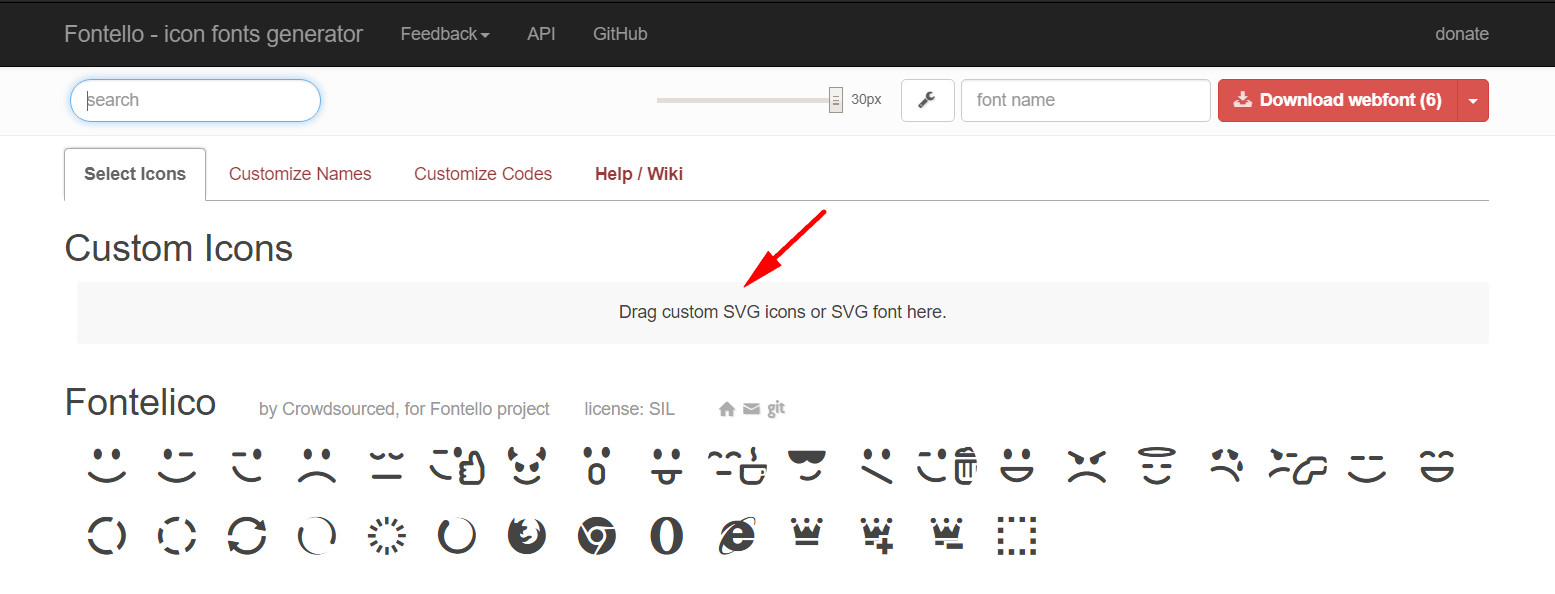Click the icon size slider handle
This screenshot has width=1555, height=594.
[836, 99]
